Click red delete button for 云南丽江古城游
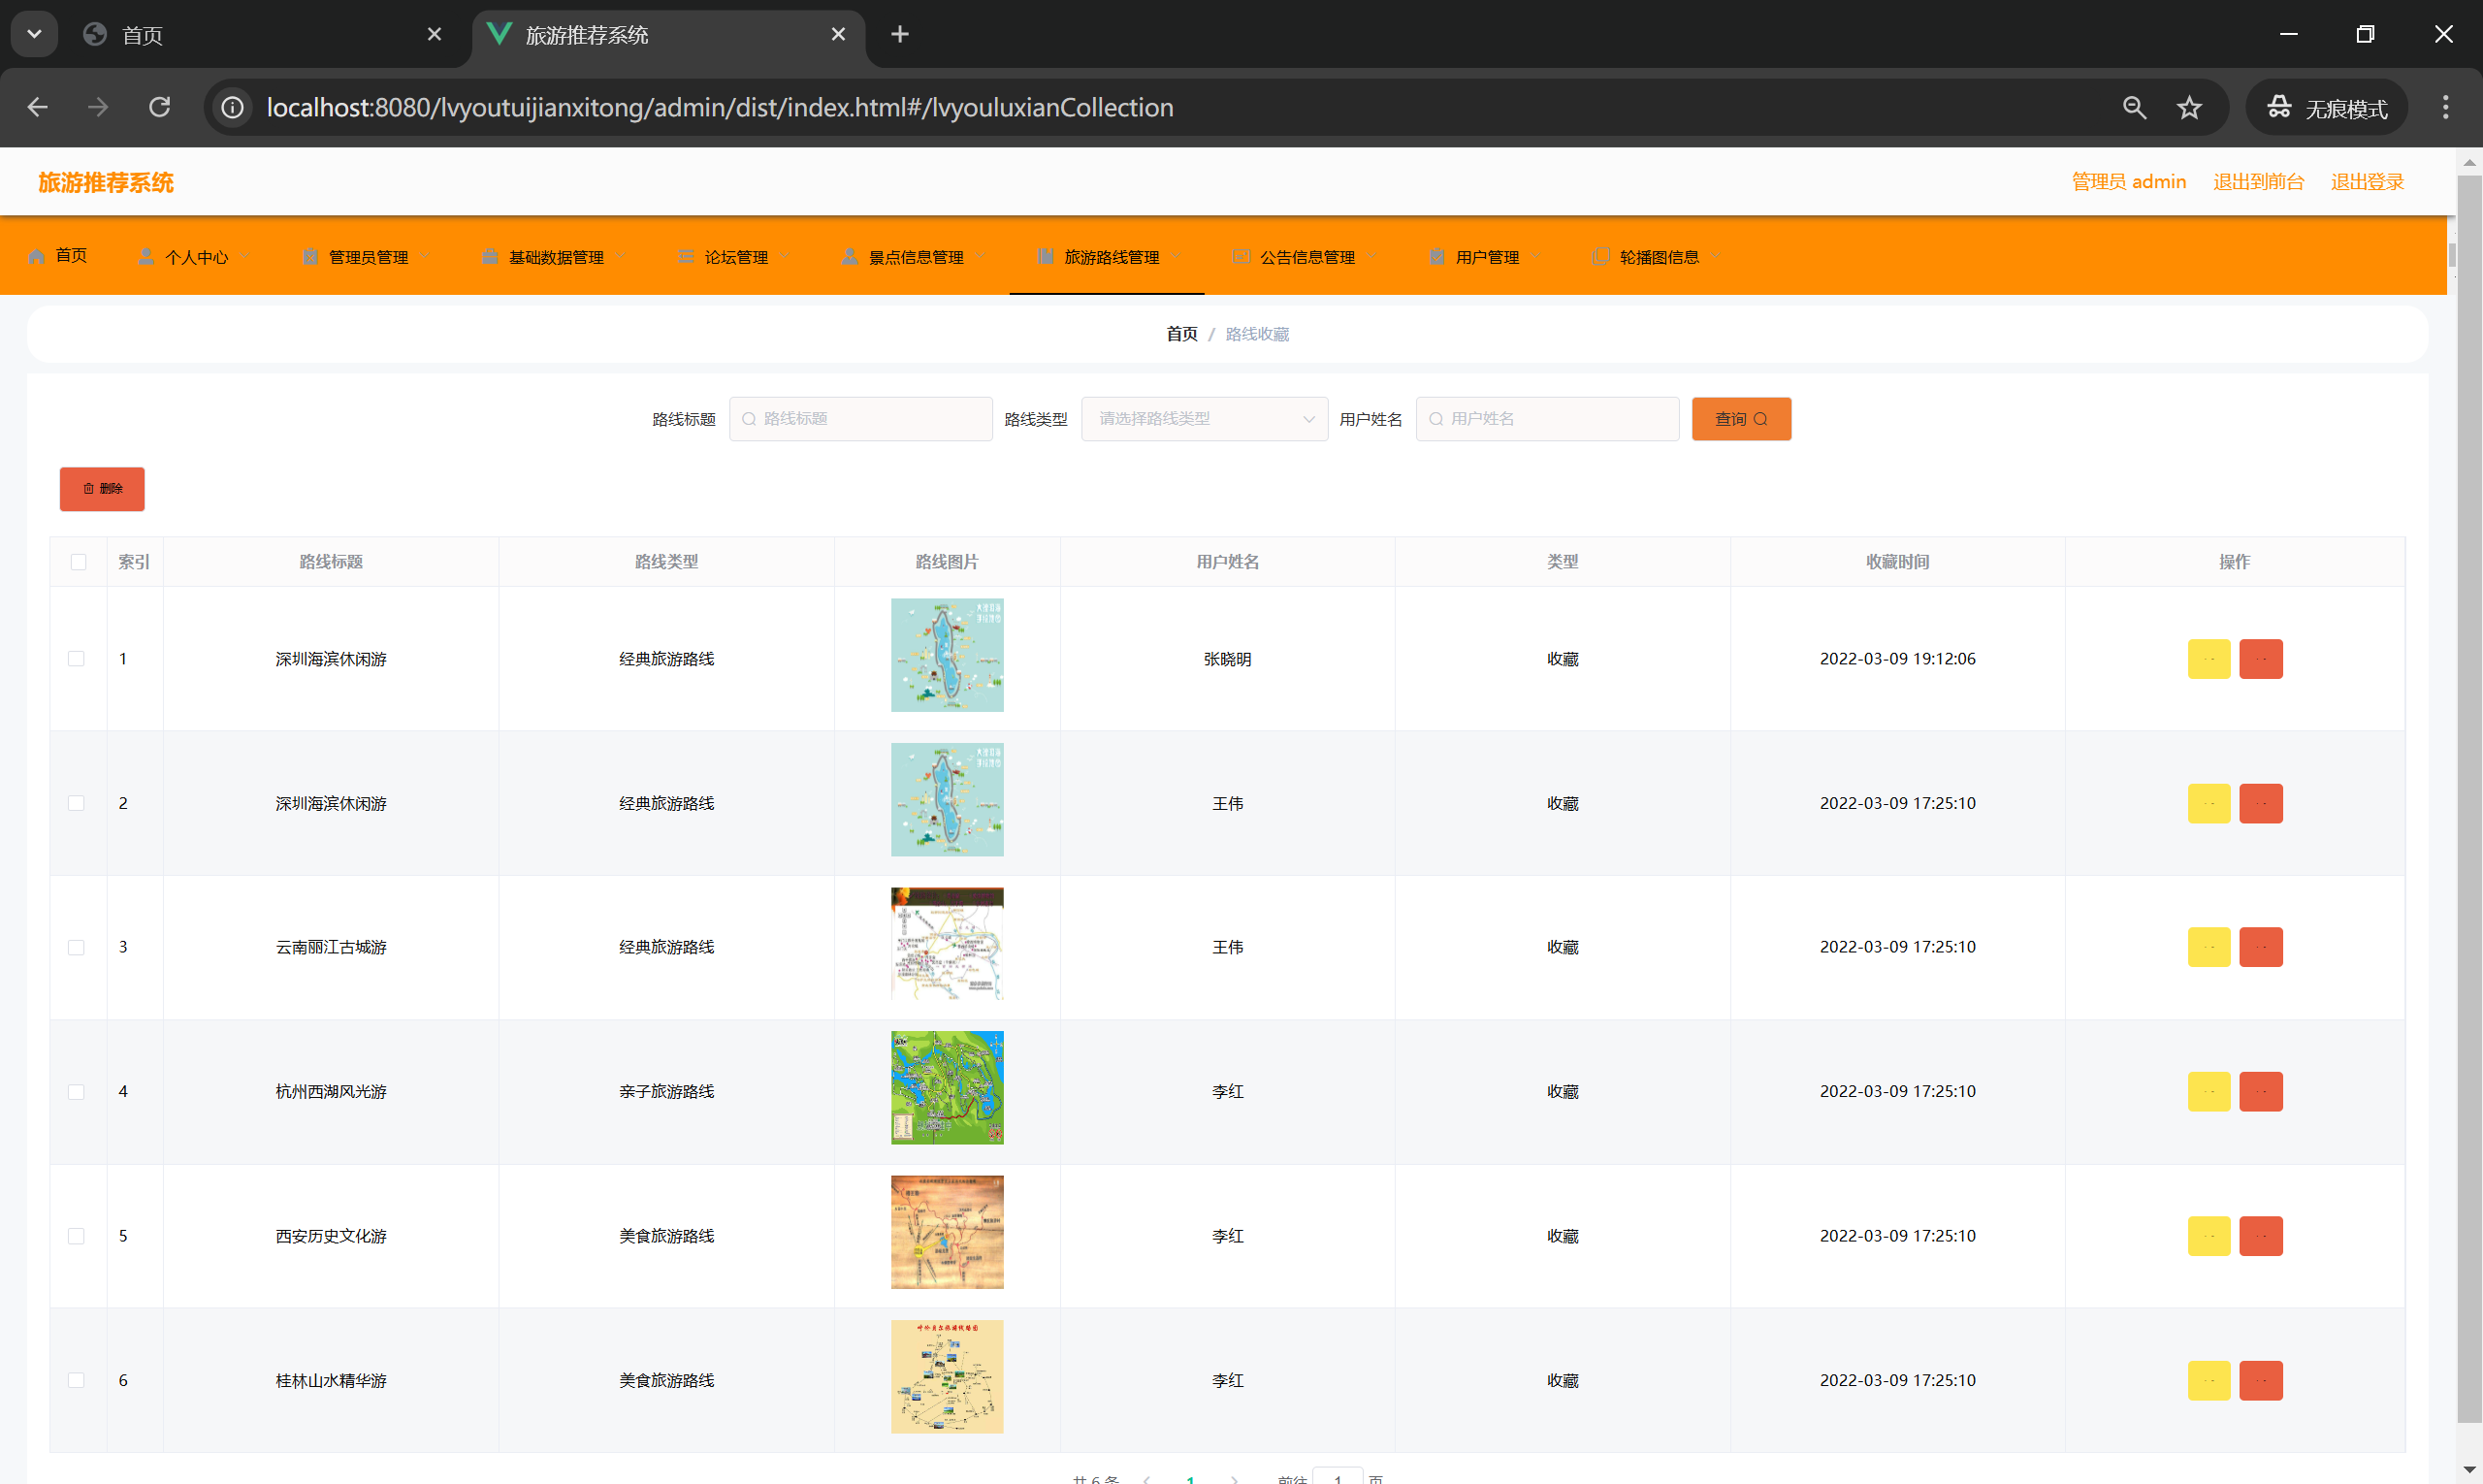The image size is (2483, 1484). click(2260, 947)
